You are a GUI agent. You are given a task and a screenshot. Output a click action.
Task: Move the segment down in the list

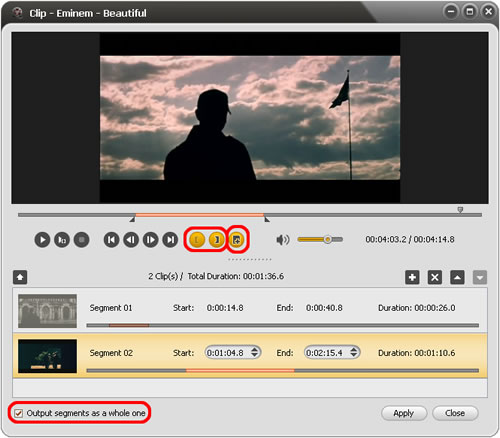coord(480,277)
